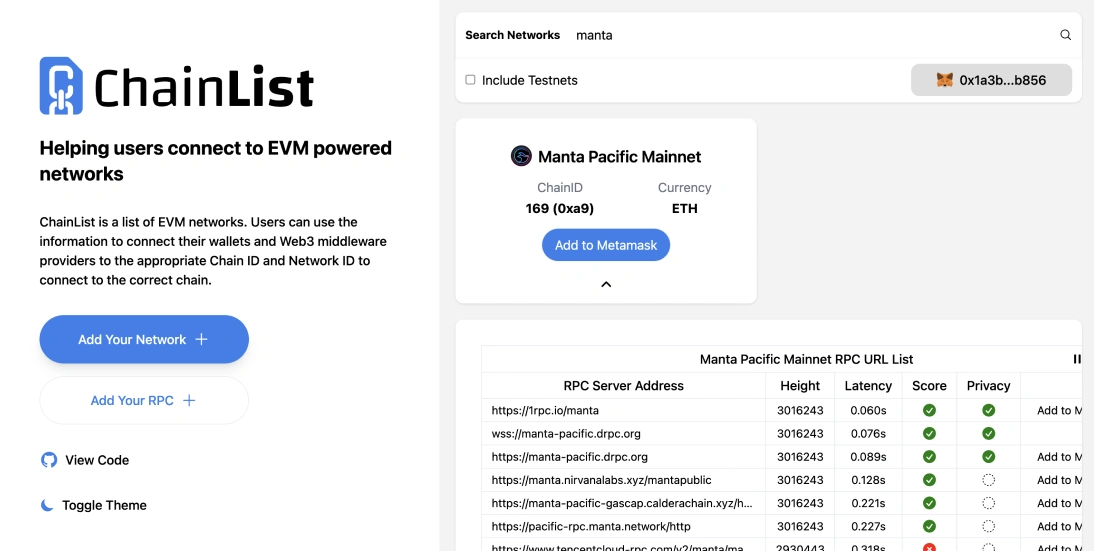
Task: Add https://manta-pacific.drpc.org RPC to Metamask
Action: (1059, 457)
